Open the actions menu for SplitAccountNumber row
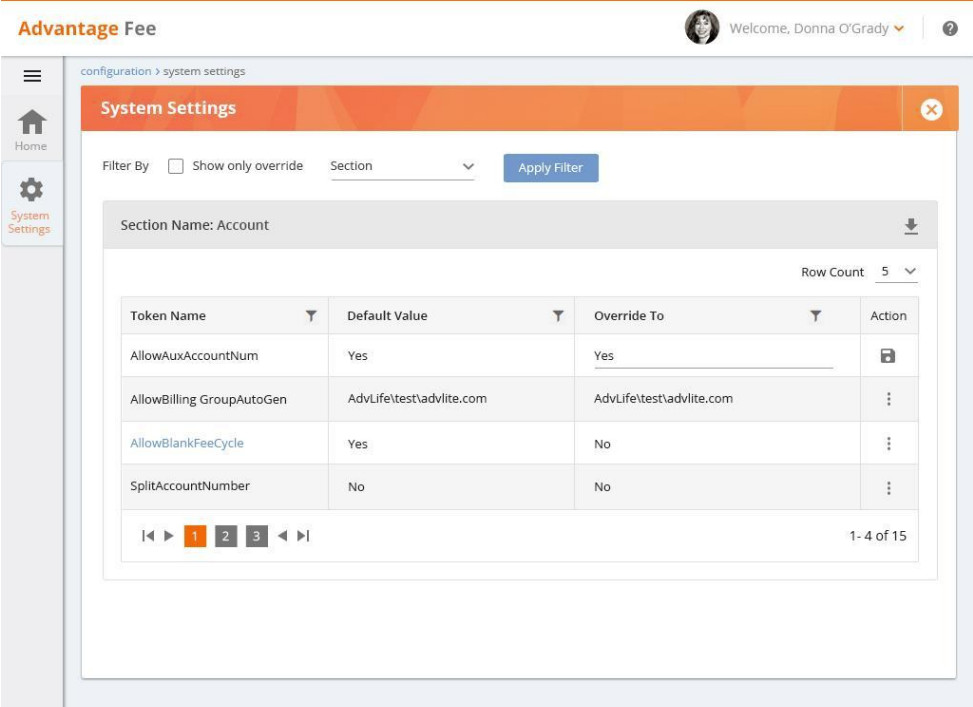 click(888, 487)
